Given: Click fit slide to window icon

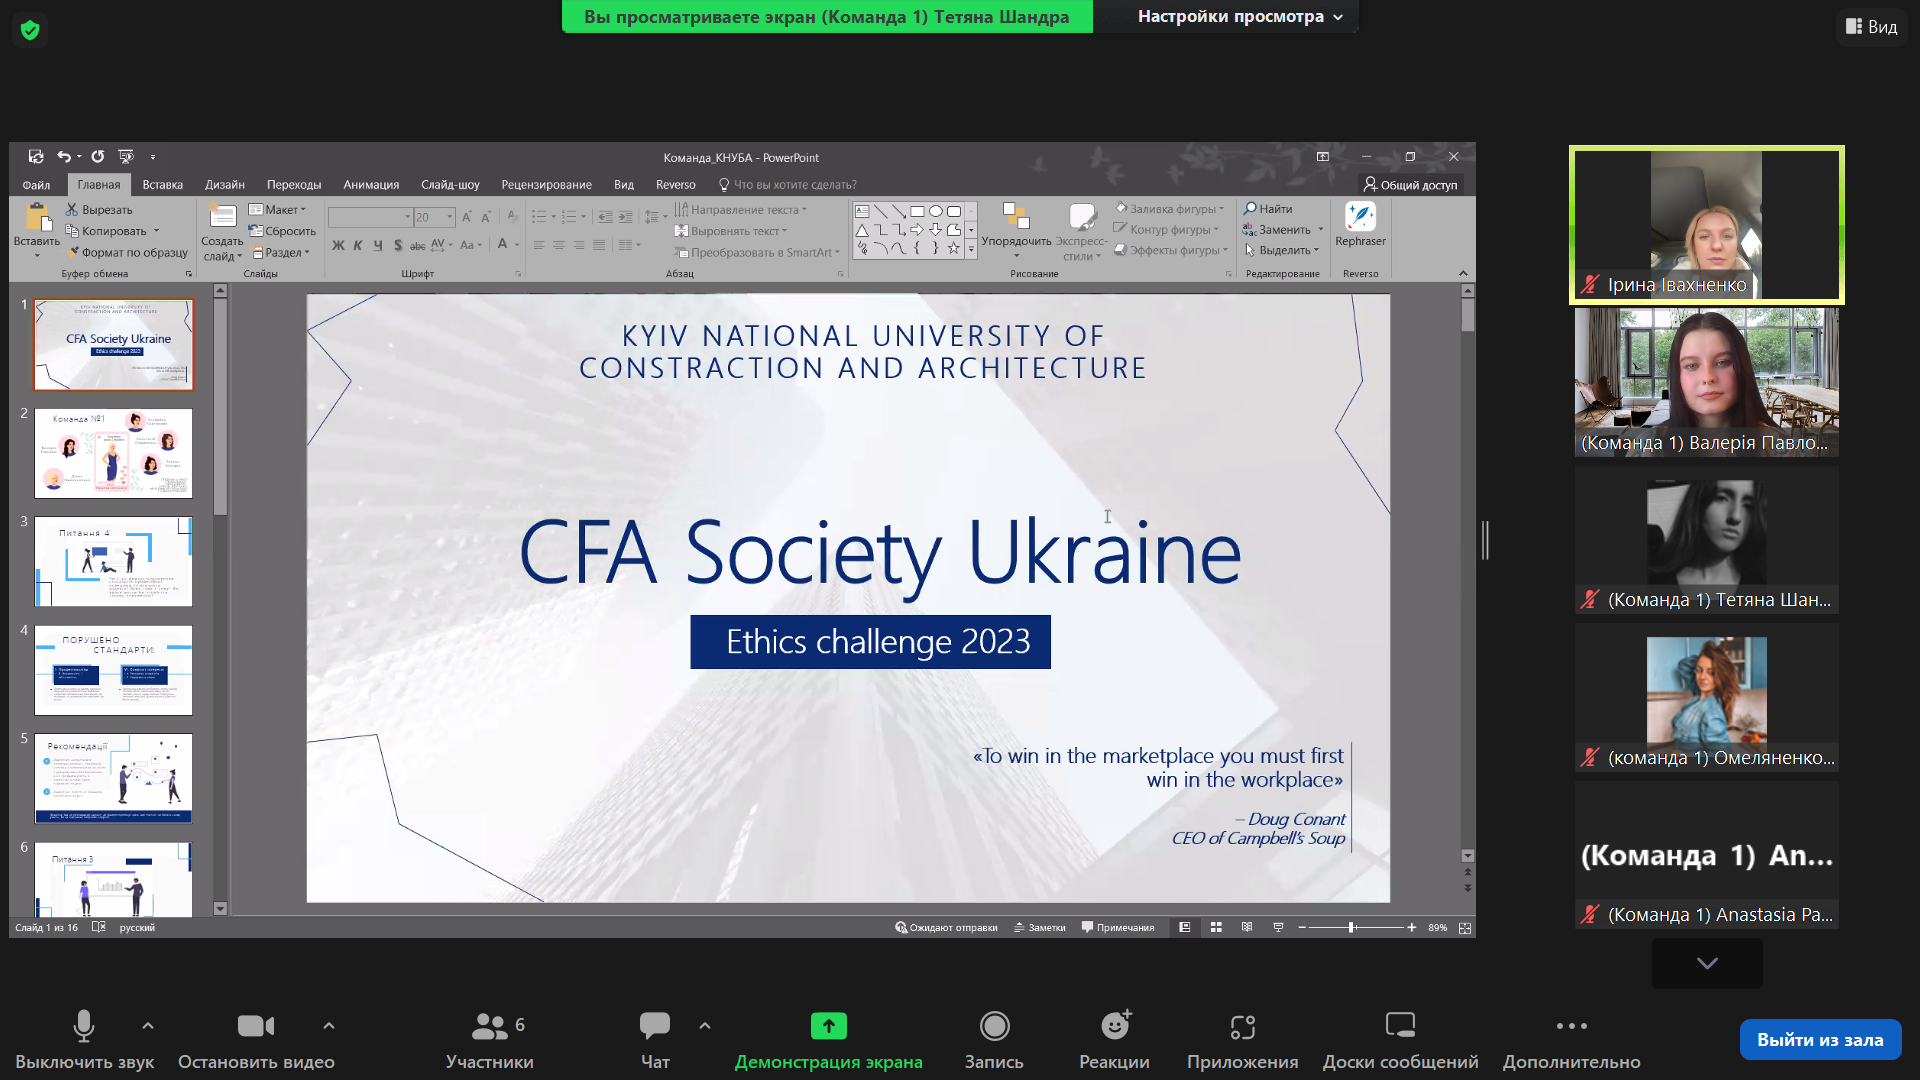Looking at the screenshot, I should (1465, 928).
